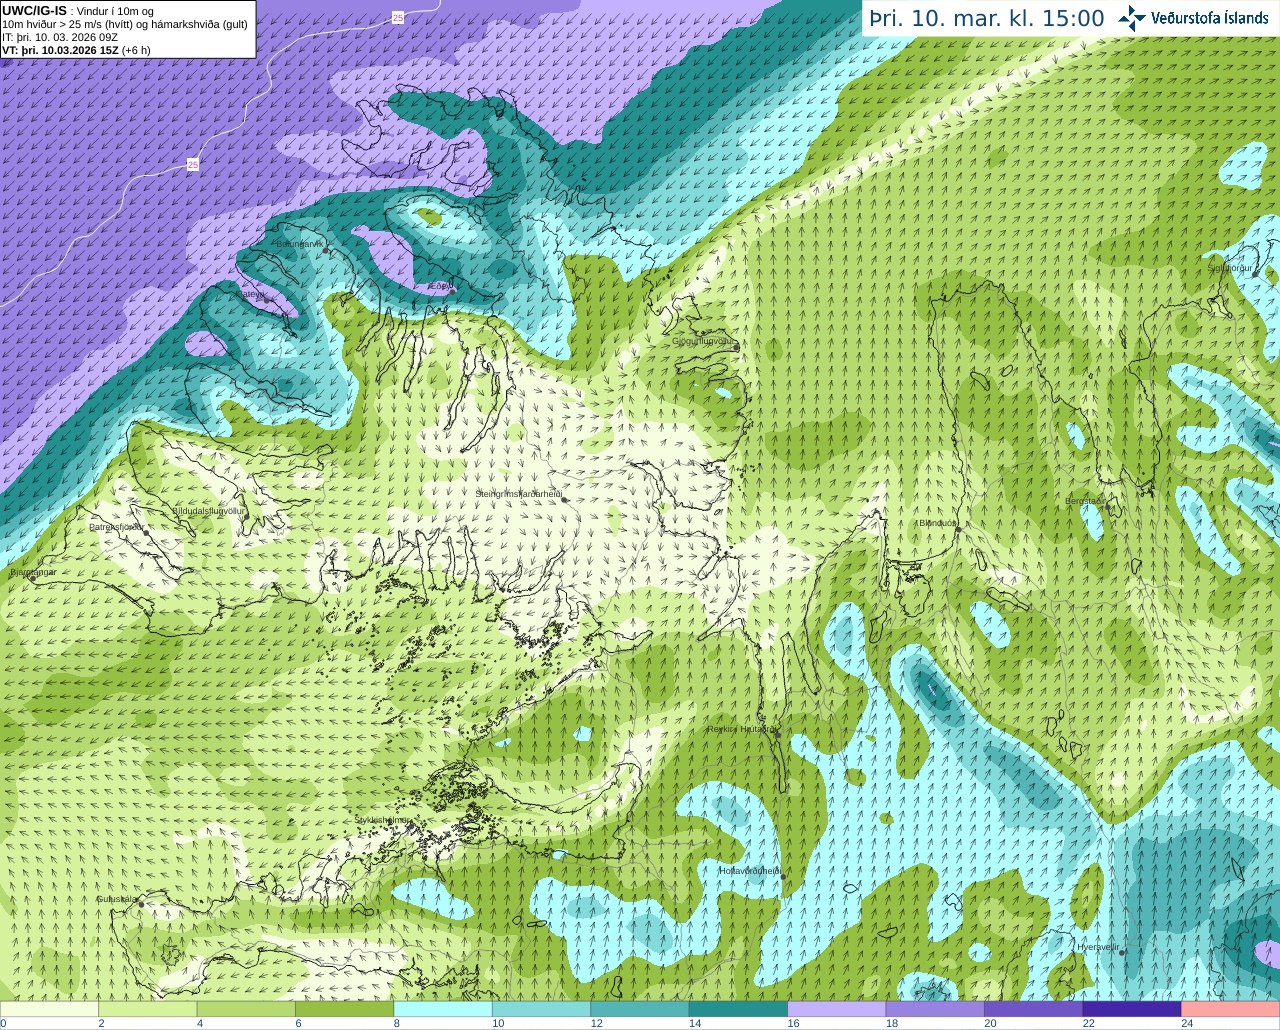Click the legend value '16'
Screen dimensions: 1280x1030
click(794, 1023)
